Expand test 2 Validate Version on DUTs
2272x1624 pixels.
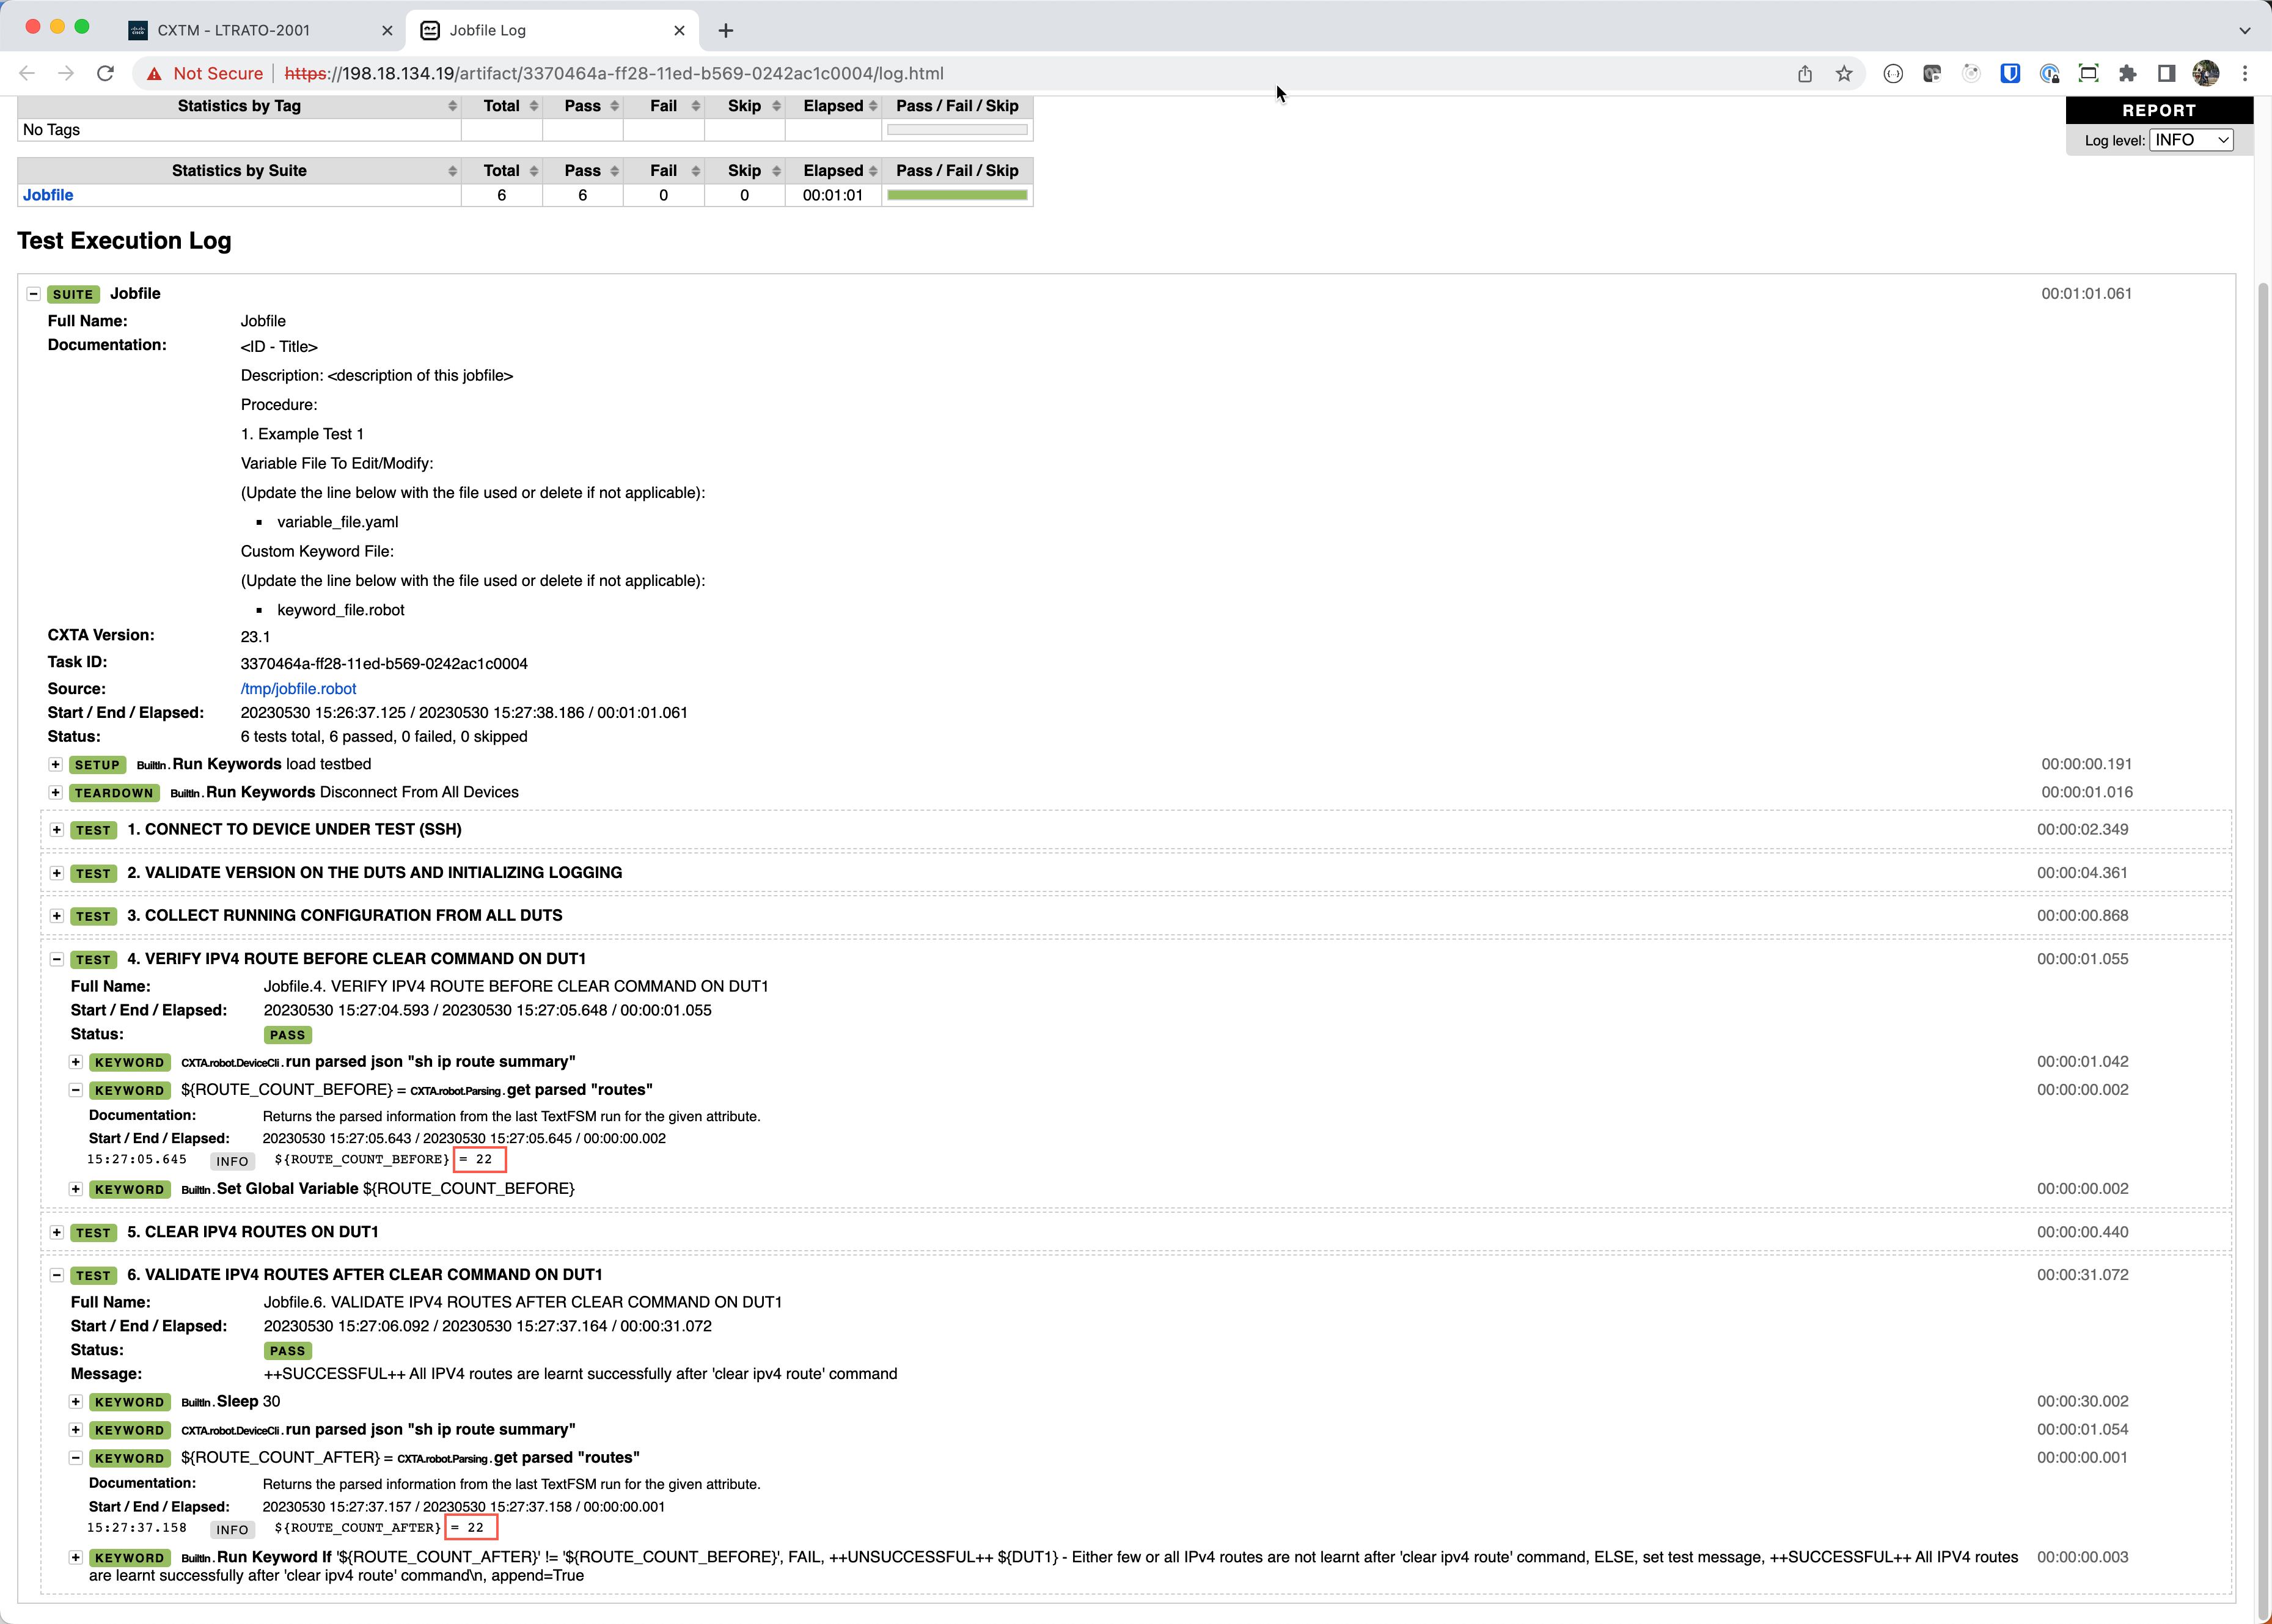(57, 873)
